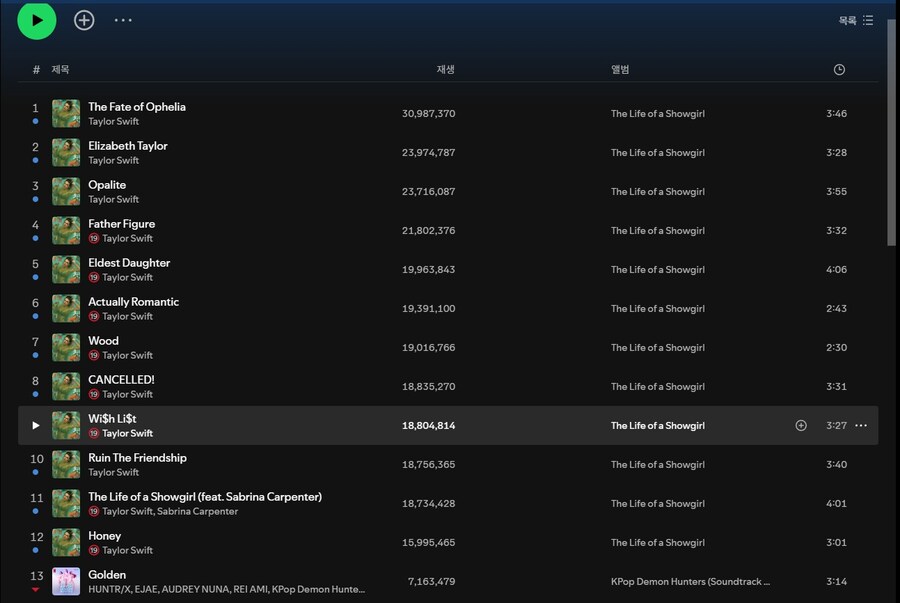Play Wi$h Li$t with the row play icon
The height and width of the screenshot is (603, 900).
36,425
